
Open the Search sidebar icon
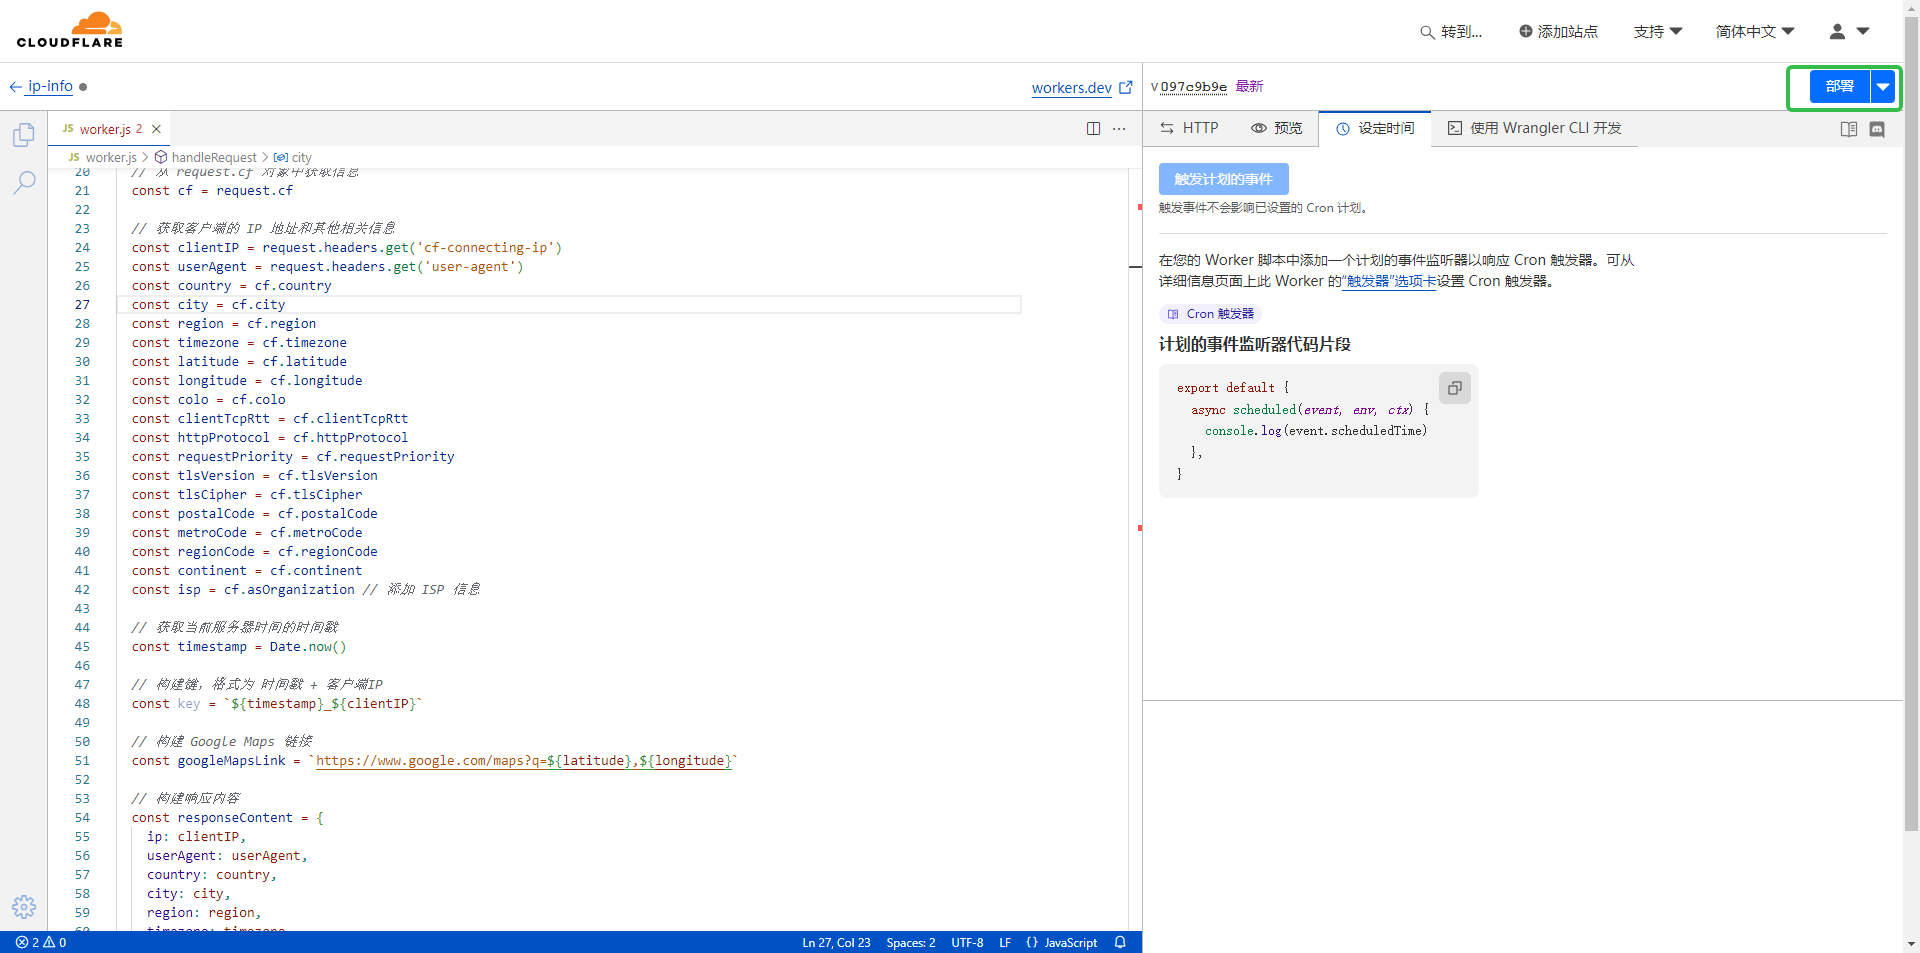click(x=24, y=182)
